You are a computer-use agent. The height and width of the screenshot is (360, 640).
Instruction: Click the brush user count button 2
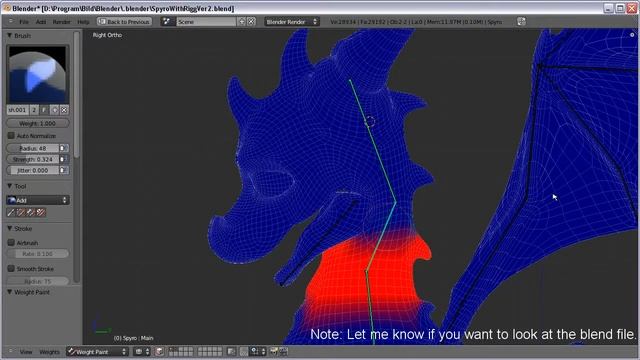click(34, 110)
